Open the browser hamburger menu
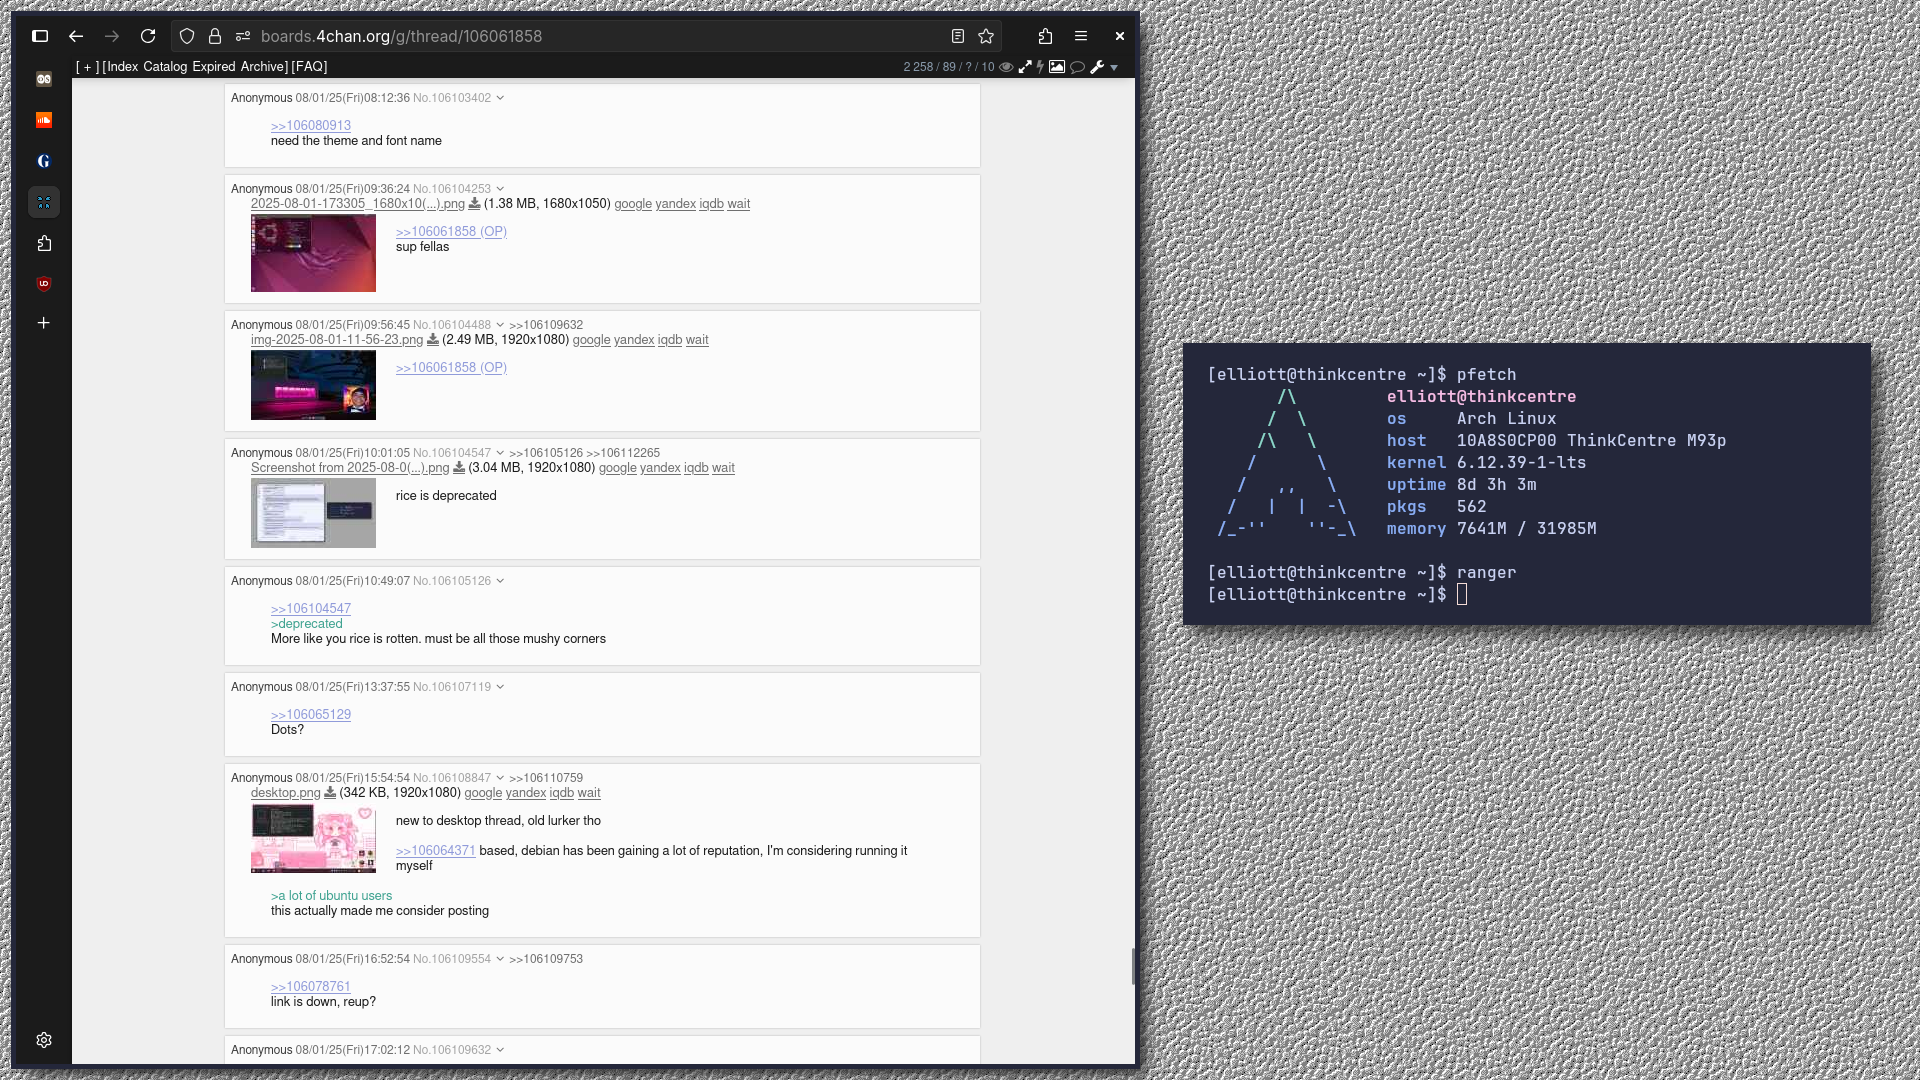 pyautogui.click(x=1081, y=36)
